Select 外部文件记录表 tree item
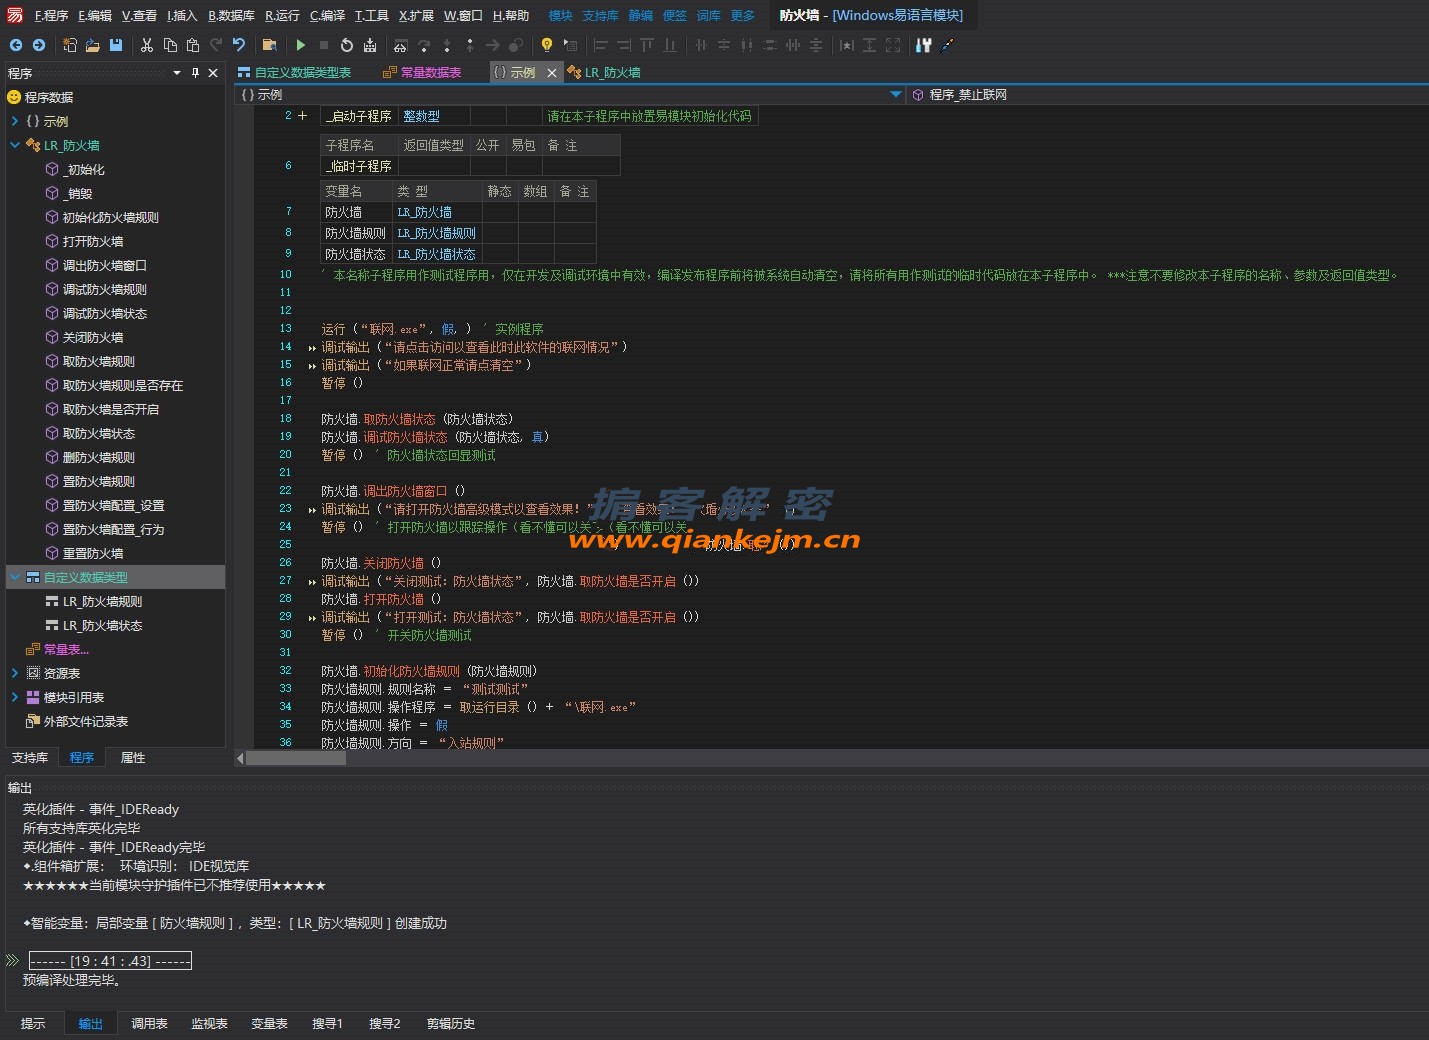 click(86, 721)
